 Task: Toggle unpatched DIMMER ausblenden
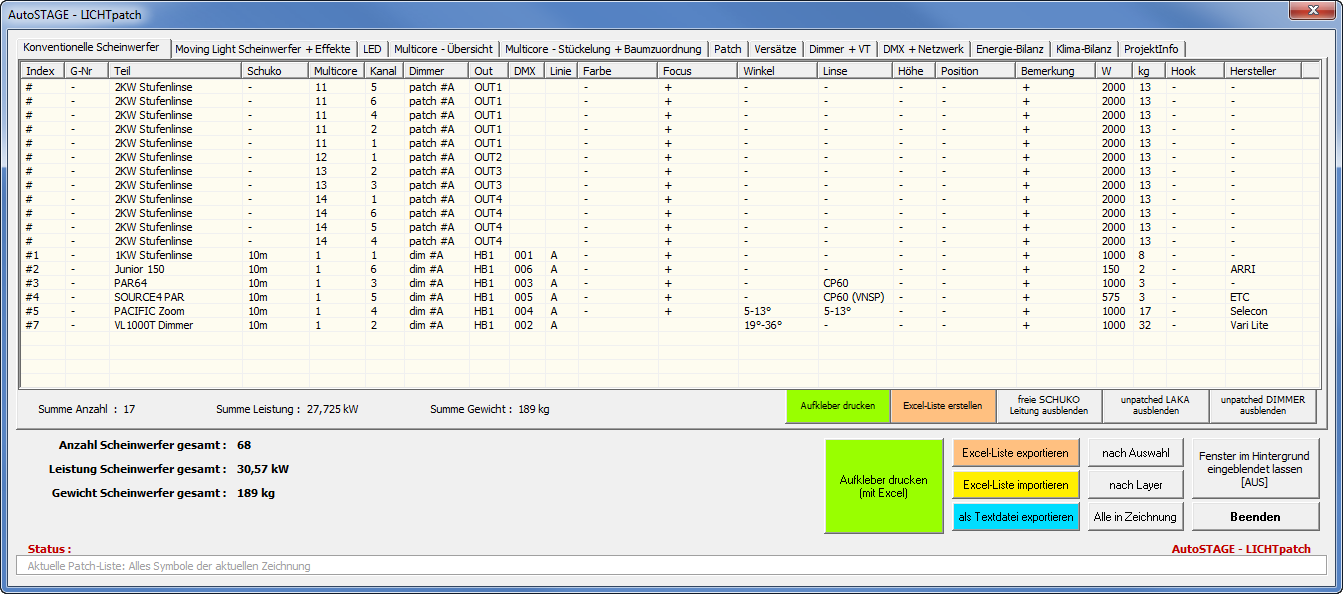1262,406
